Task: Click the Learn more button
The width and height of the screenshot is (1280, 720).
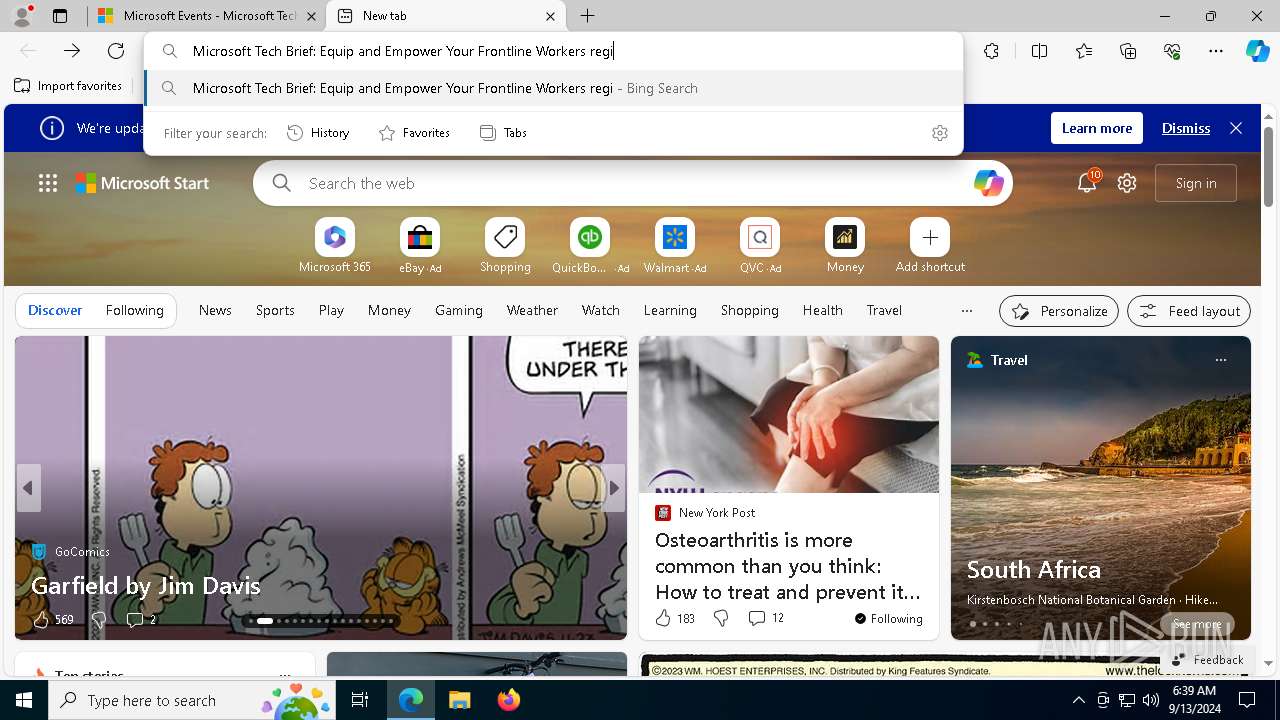Action: point(1097,128)
